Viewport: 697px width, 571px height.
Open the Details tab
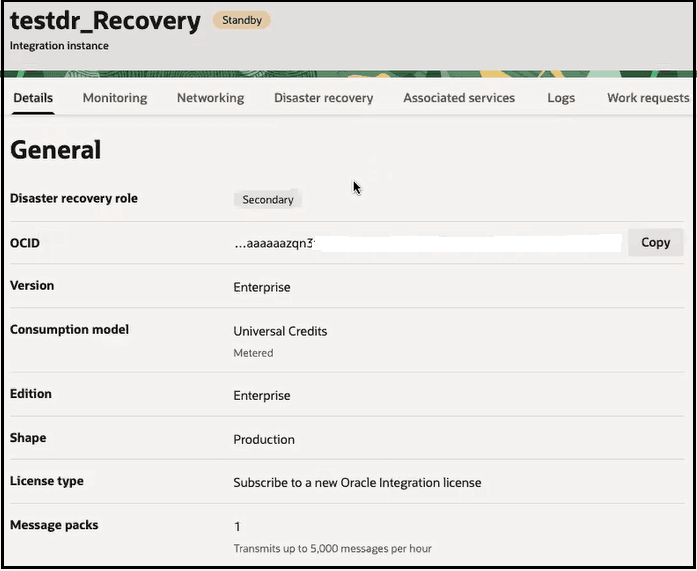point(33,98)
